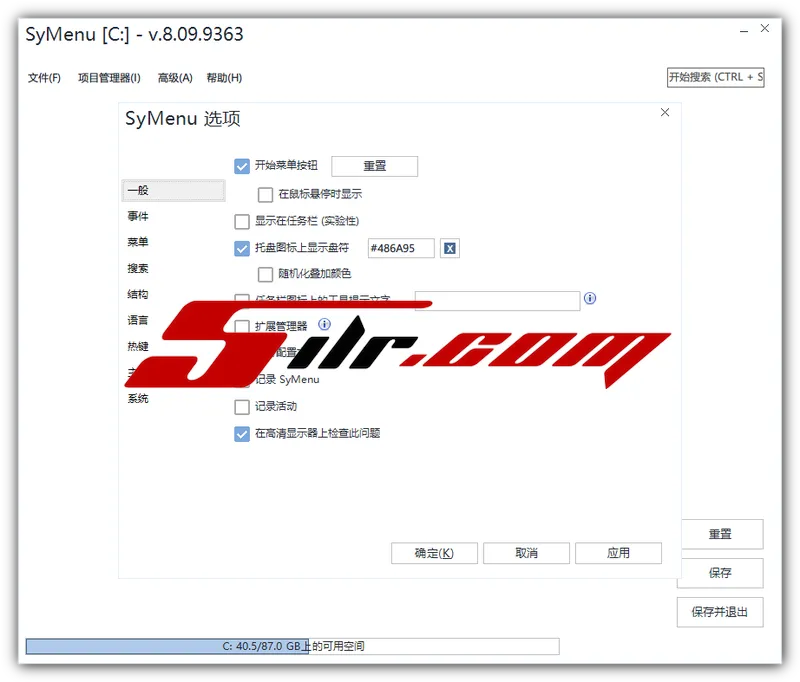
Task: Close the SyMenu main window
Action: pos(765,29)
